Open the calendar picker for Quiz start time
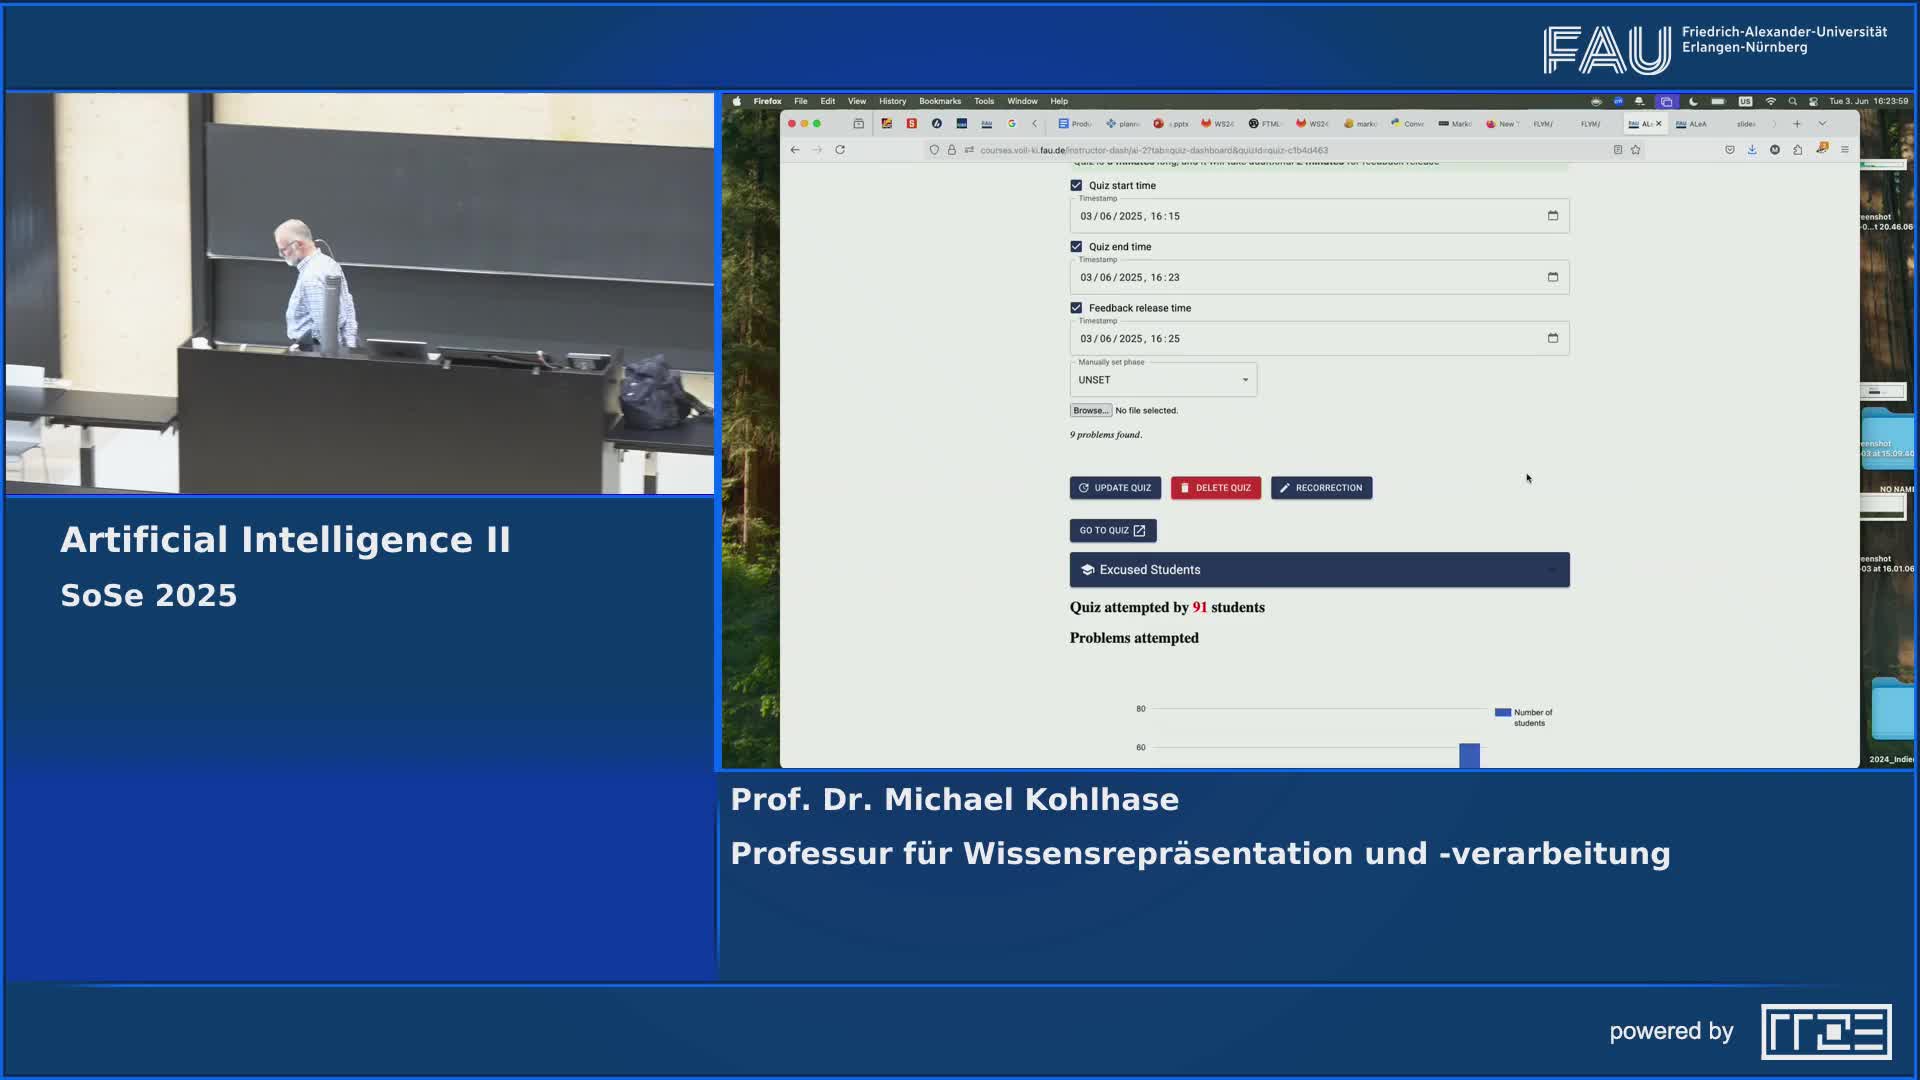The width and height of the screenshot is (1920, 1080). coord(1552,216)
